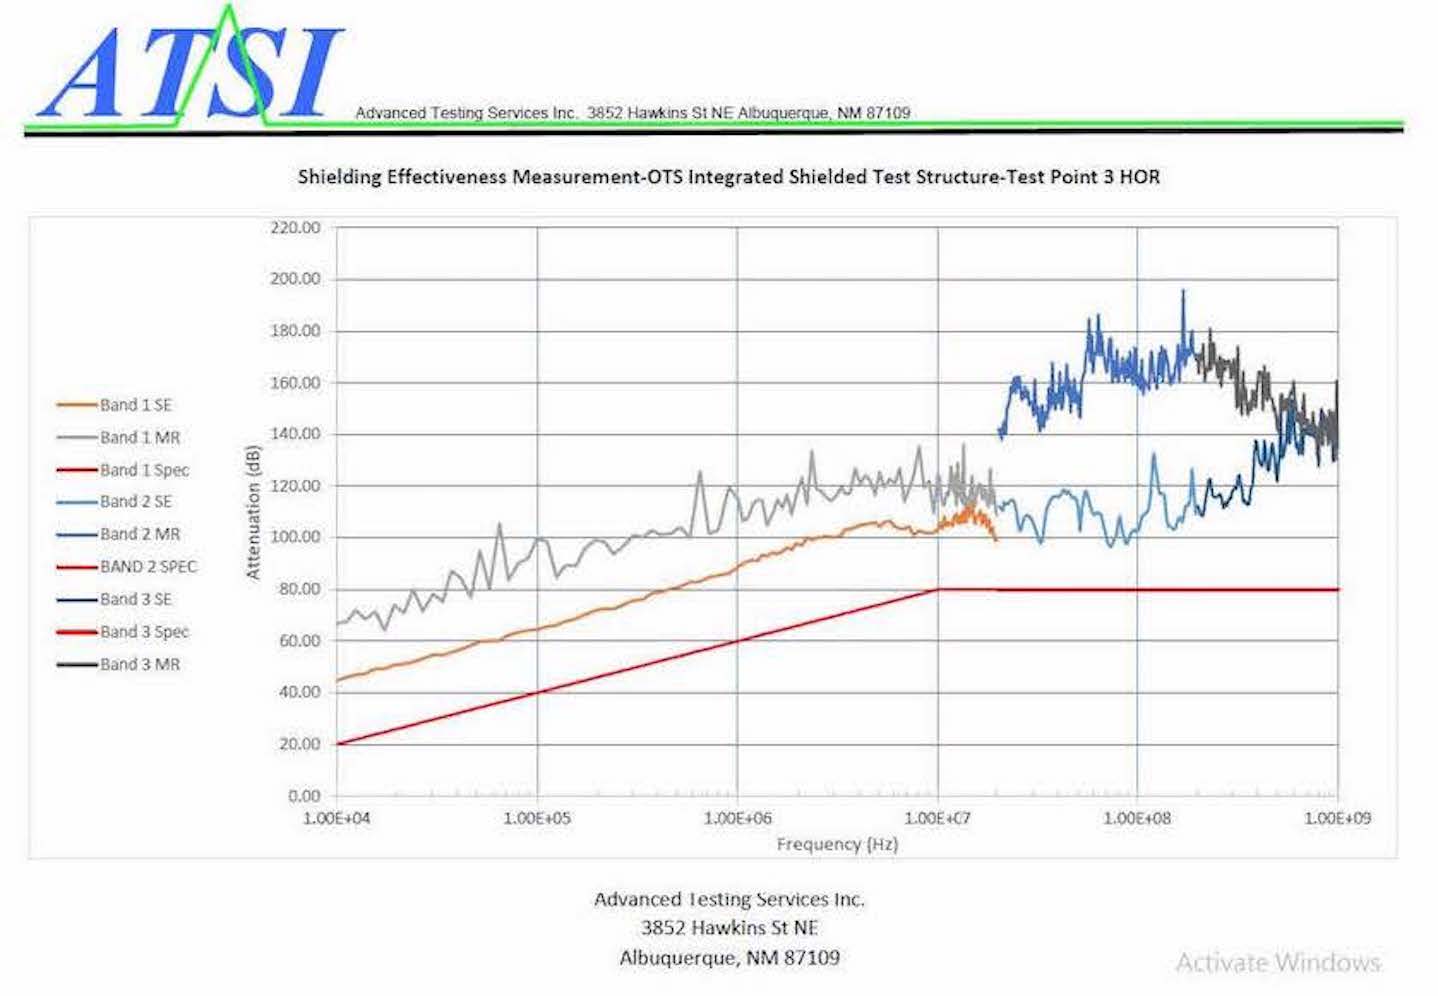The image size is (1438, 996).
Task: Click the 1.00E+06 x-axis label
Action: (738, 818)
